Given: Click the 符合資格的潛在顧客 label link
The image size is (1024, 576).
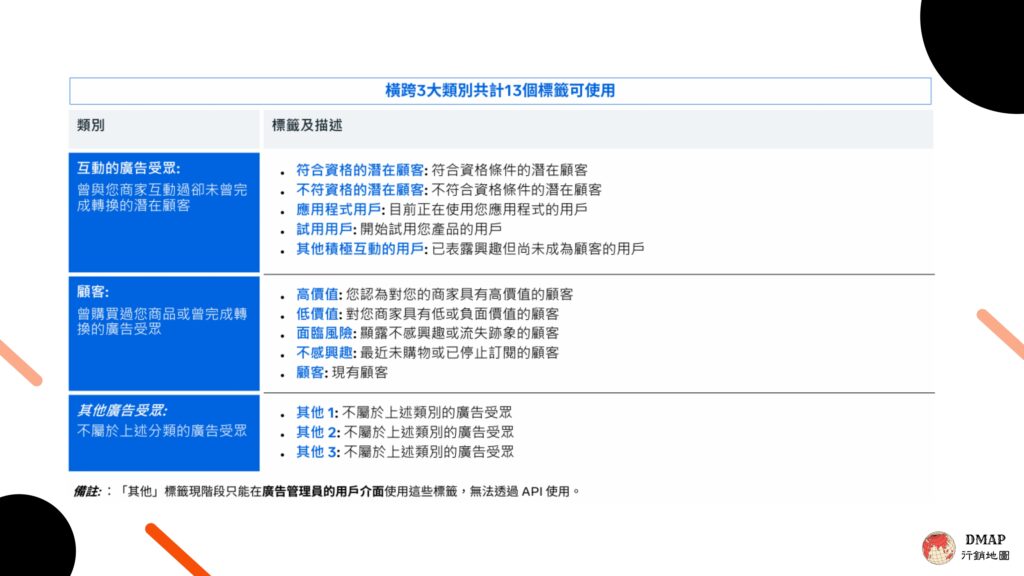Looking at the screenshot, I should (x=360, y=170).
